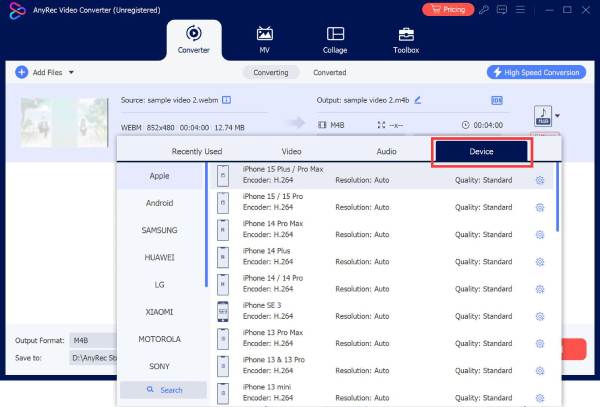This screenshot has width=600, height=407.
Task: Select the Video format tab
Action: pos(292,151)
